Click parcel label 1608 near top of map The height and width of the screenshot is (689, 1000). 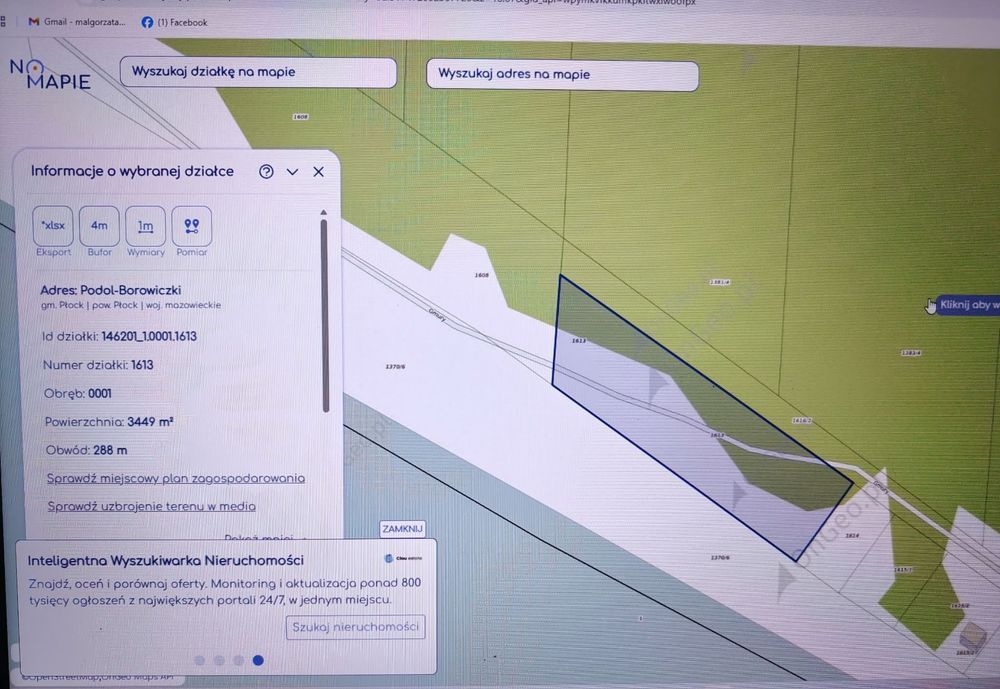coord(300,117)
